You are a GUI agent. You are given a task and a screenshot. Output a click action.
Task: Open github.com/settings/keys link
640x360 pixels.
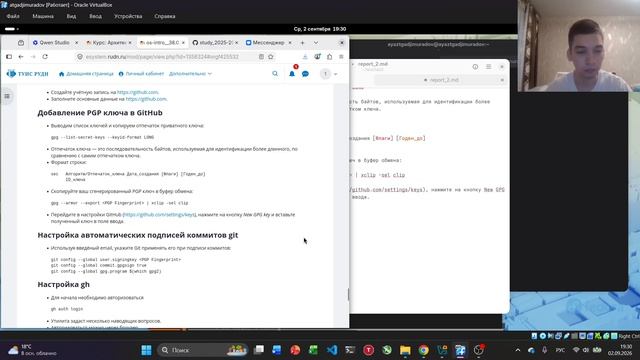tap(159, 215)
